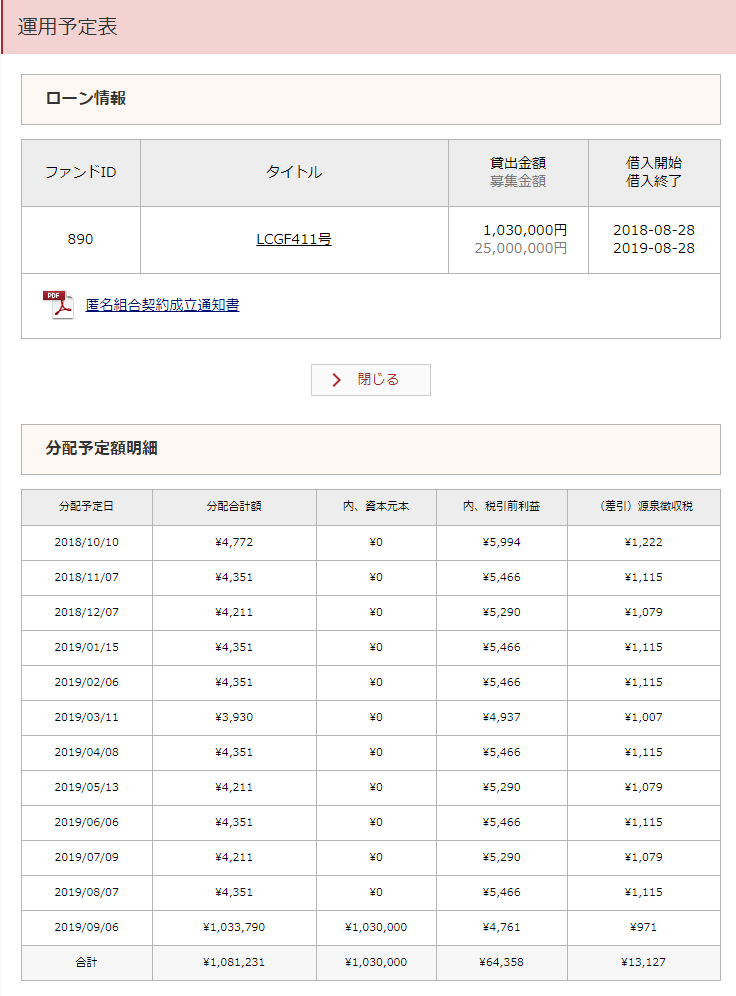The width and height of the screenshot is (736, 996).
Task: Select the ¥971 withholding tax
Action: click(643, 927)
